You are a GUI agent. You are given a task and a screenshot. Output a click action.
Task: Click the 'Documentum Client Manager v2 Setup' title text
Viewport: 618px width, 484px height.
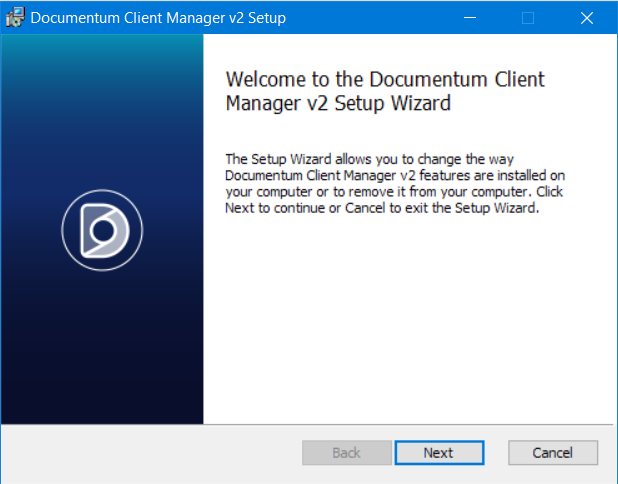click(158, 18)
